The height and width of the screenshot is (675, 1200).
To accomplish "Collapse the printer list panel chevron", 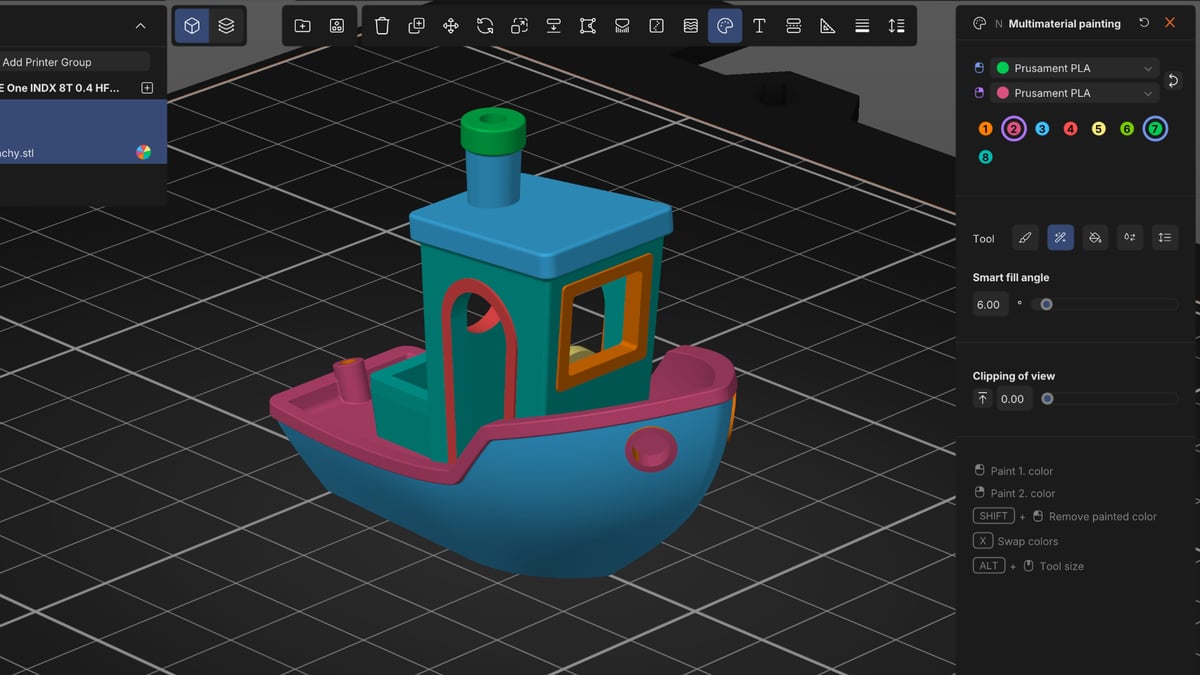I will [x=140, y=26].
